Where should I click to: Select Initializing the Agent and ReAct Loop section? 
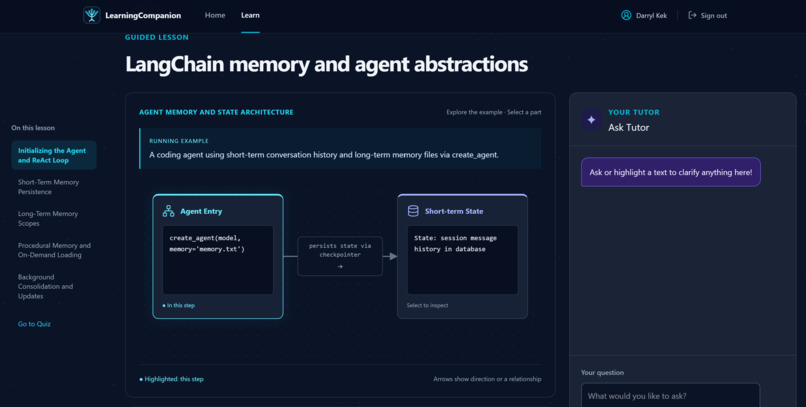pos(54,155)
